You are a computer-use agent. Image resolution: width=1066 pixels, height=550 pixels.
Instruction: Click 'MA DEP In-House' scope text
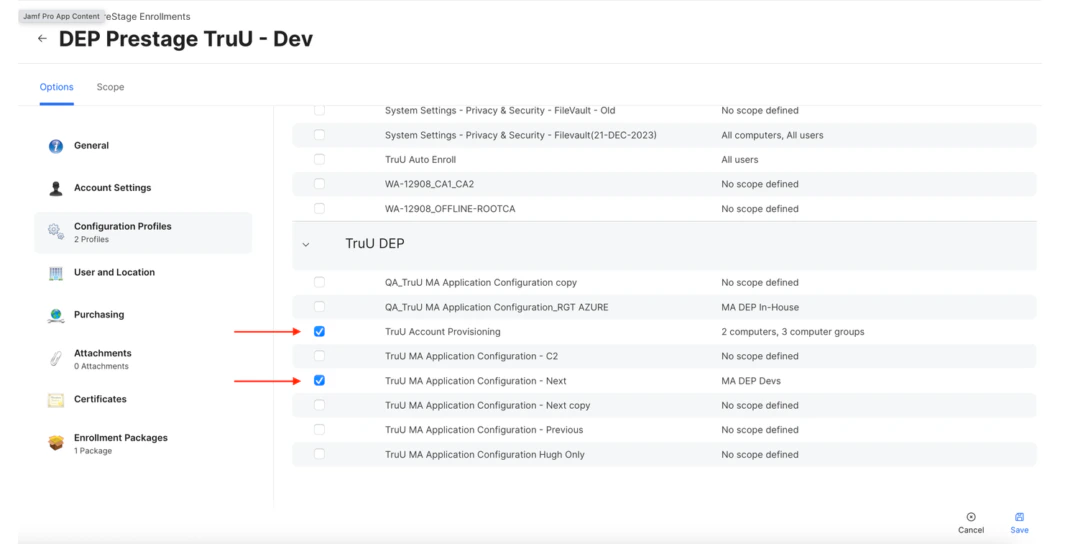760,307
